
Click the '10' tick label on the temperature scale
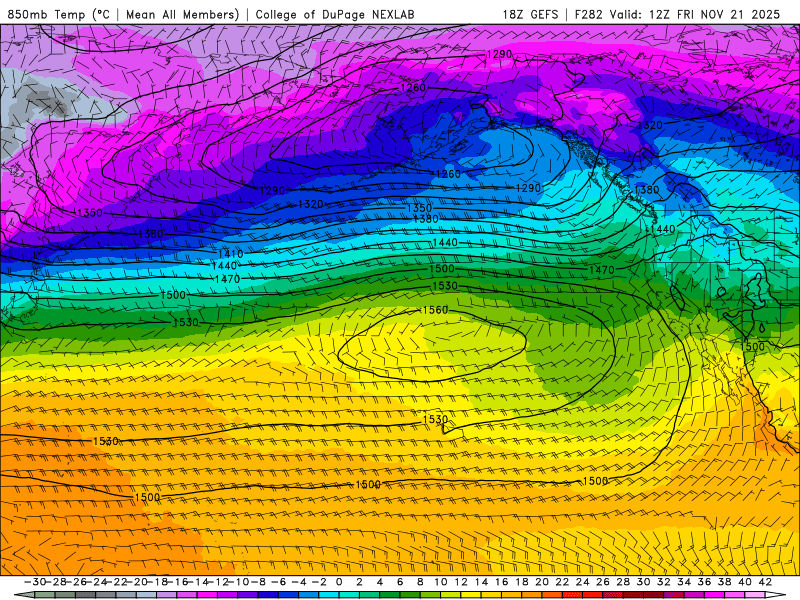click(441, 582)
